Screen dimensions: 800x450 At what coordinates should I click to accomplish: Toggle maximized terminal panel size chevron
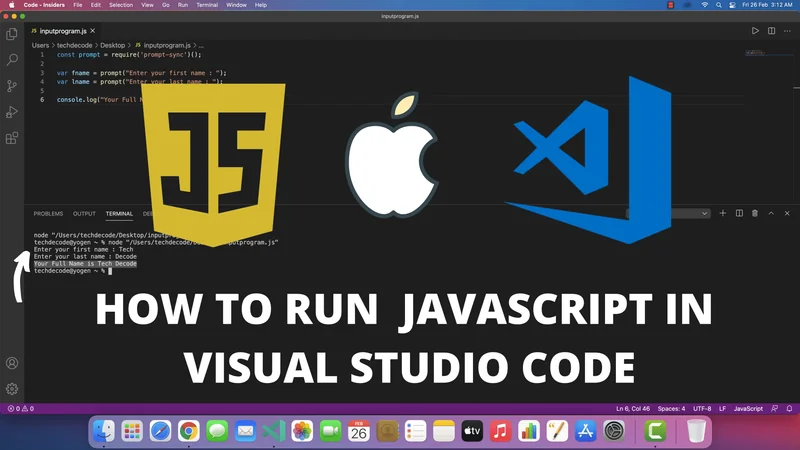(771, 213)
